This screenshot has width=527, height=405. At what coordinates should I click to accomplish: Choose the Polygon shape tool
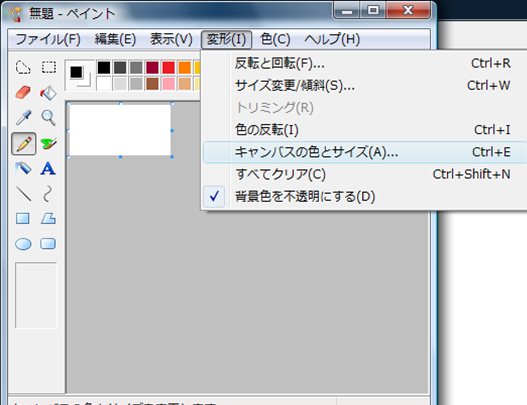pyautogui.click(x=48, y=219)
